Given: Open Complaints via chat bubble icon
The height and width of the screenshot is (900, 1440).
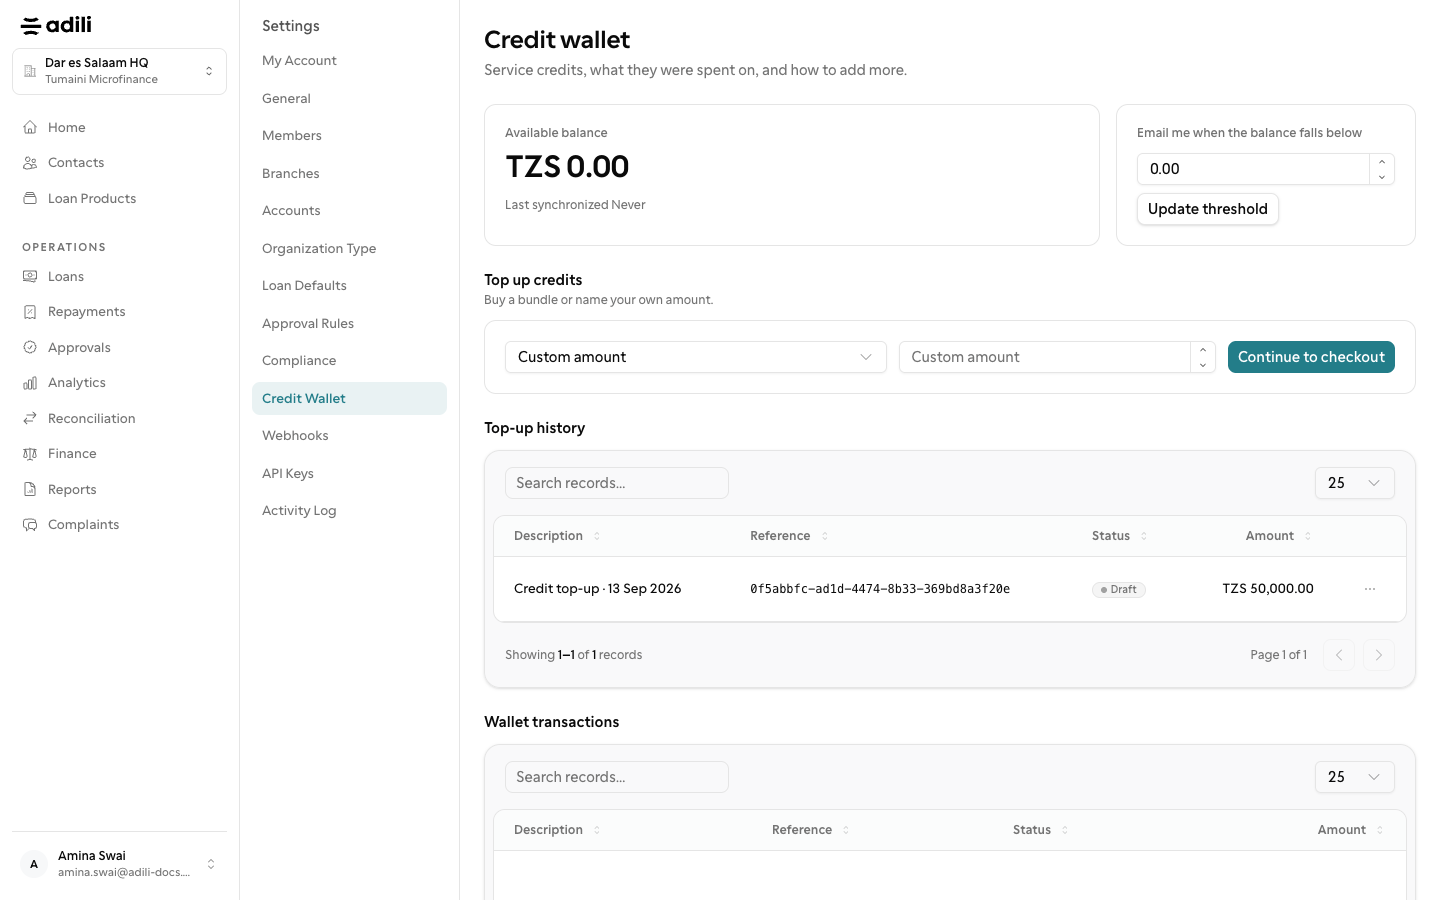Looking at the screenshot, I should [30, 525].
